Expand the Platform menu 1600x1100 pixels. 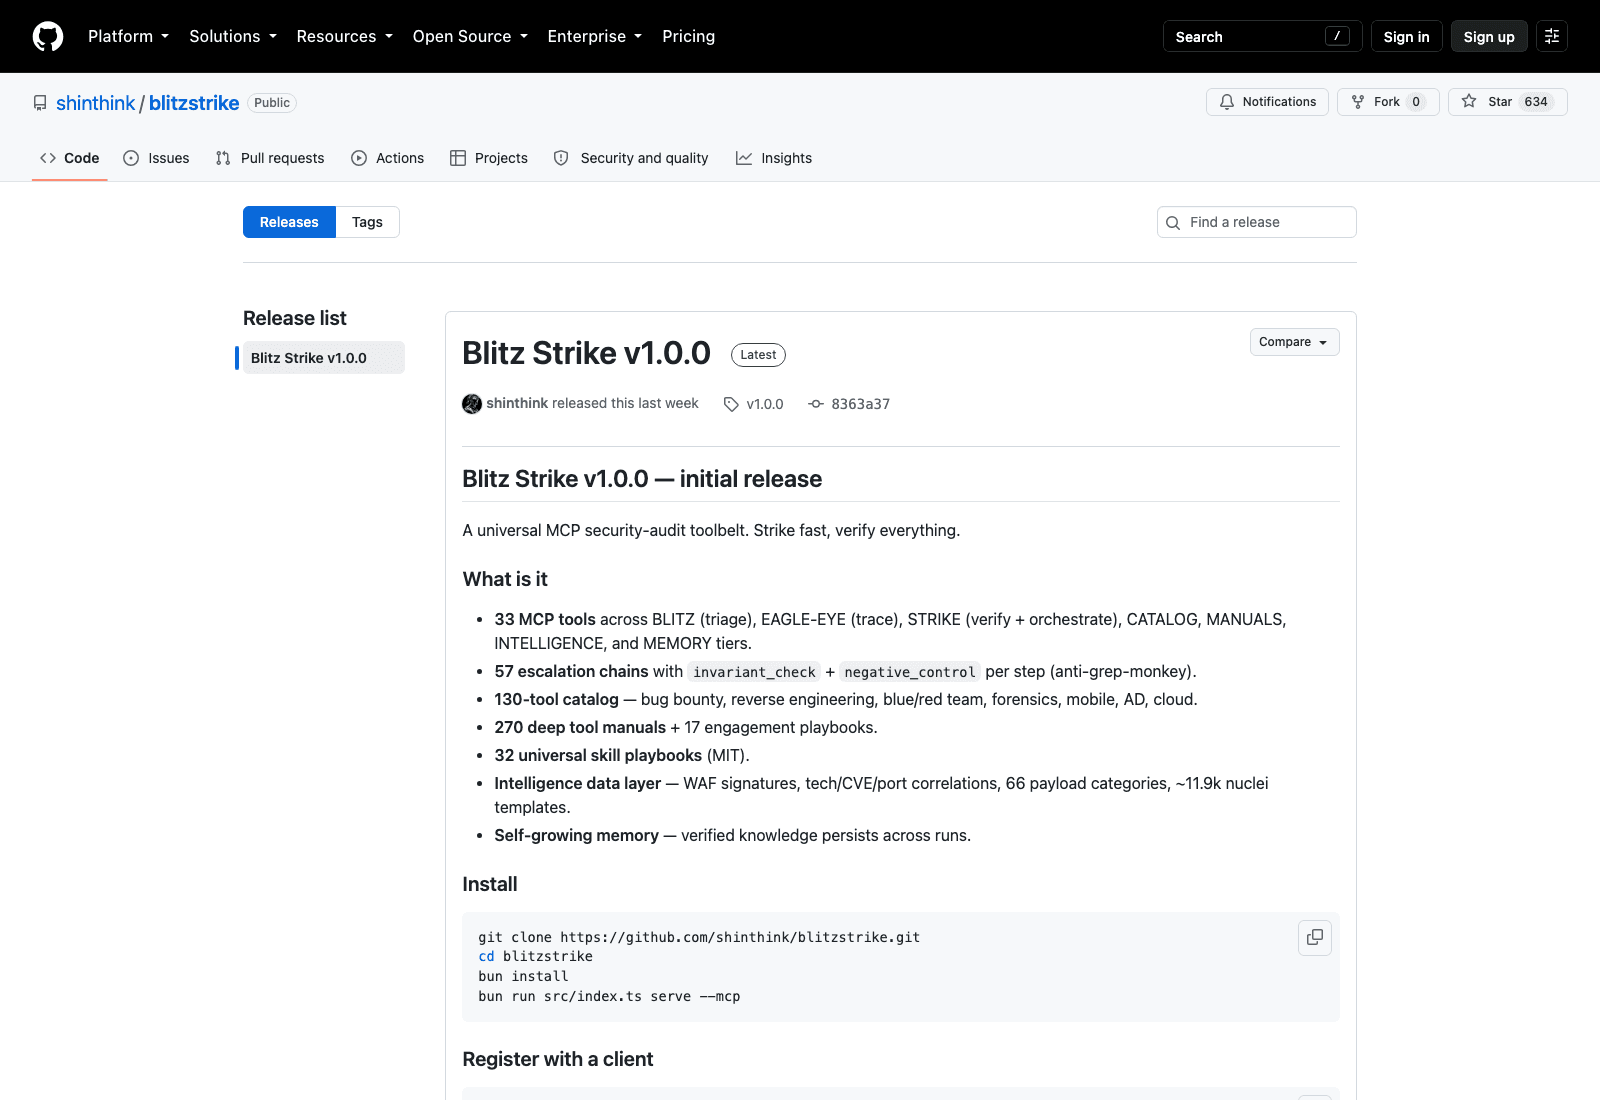pos(128,36)
